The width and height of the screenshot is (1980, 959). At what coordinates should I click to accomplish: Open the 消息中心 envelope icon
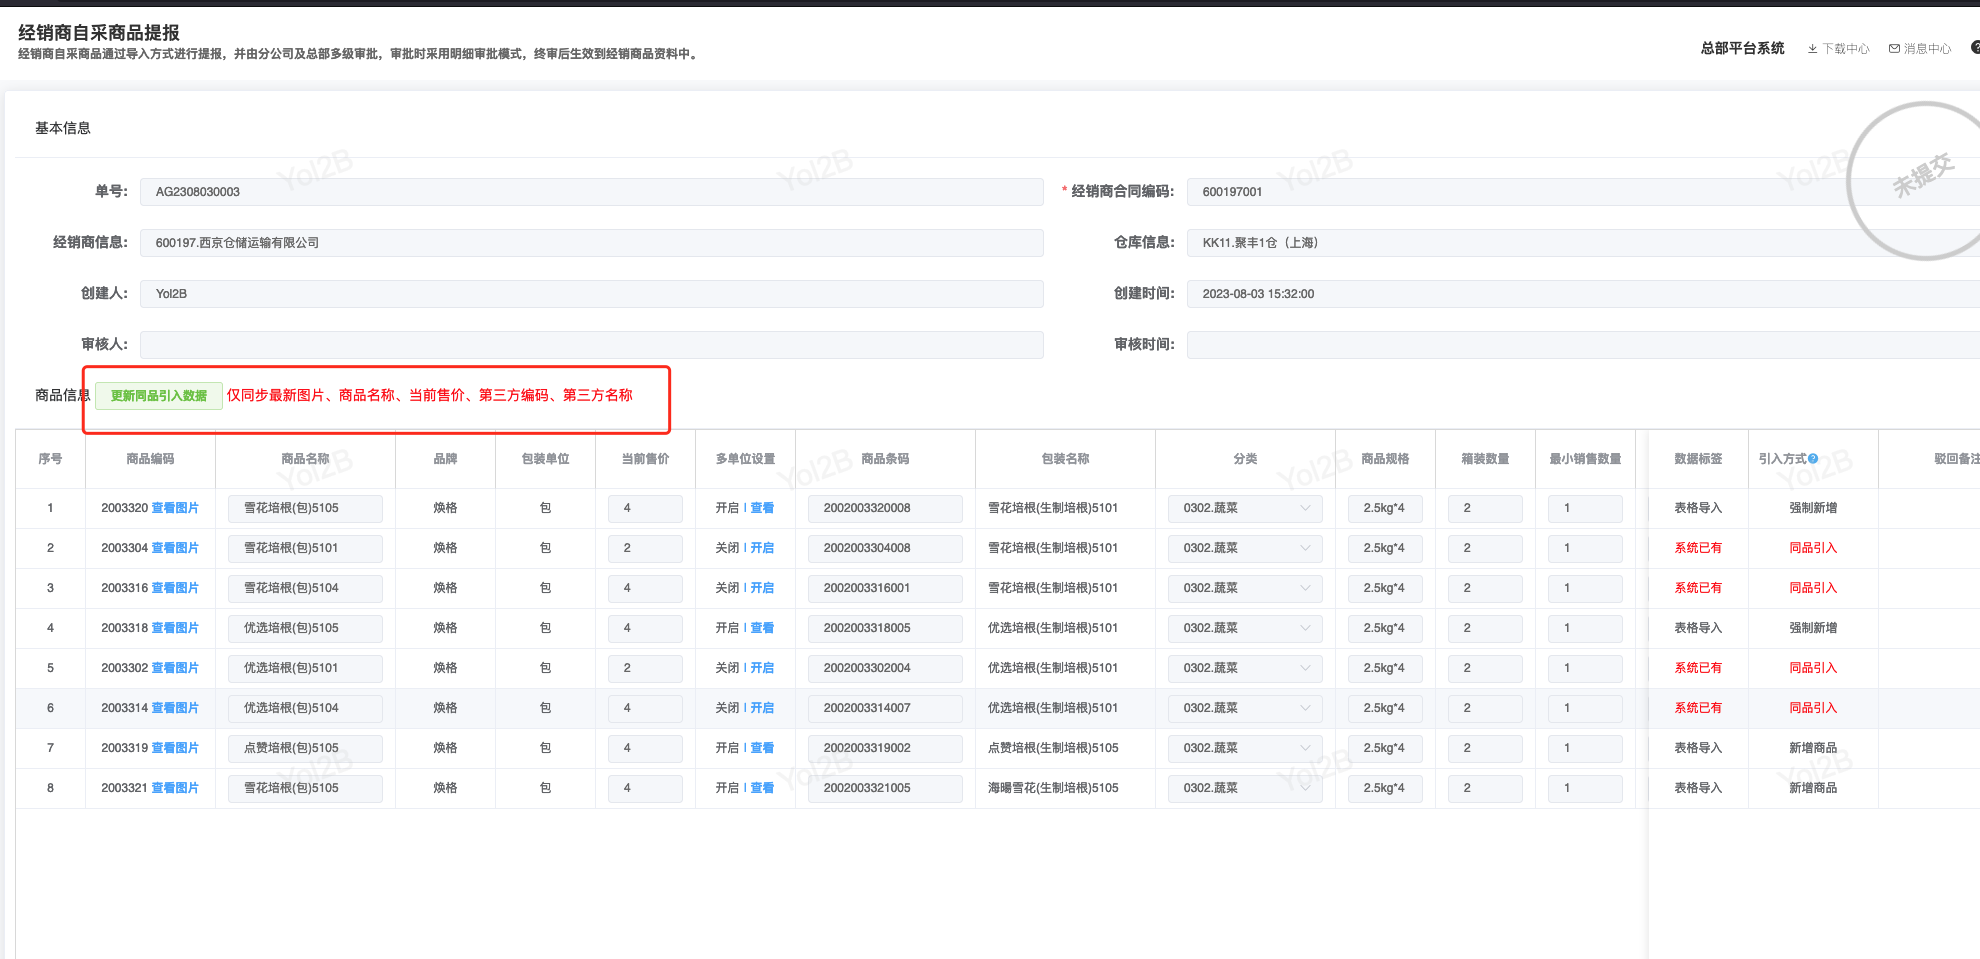point(1894,49)
